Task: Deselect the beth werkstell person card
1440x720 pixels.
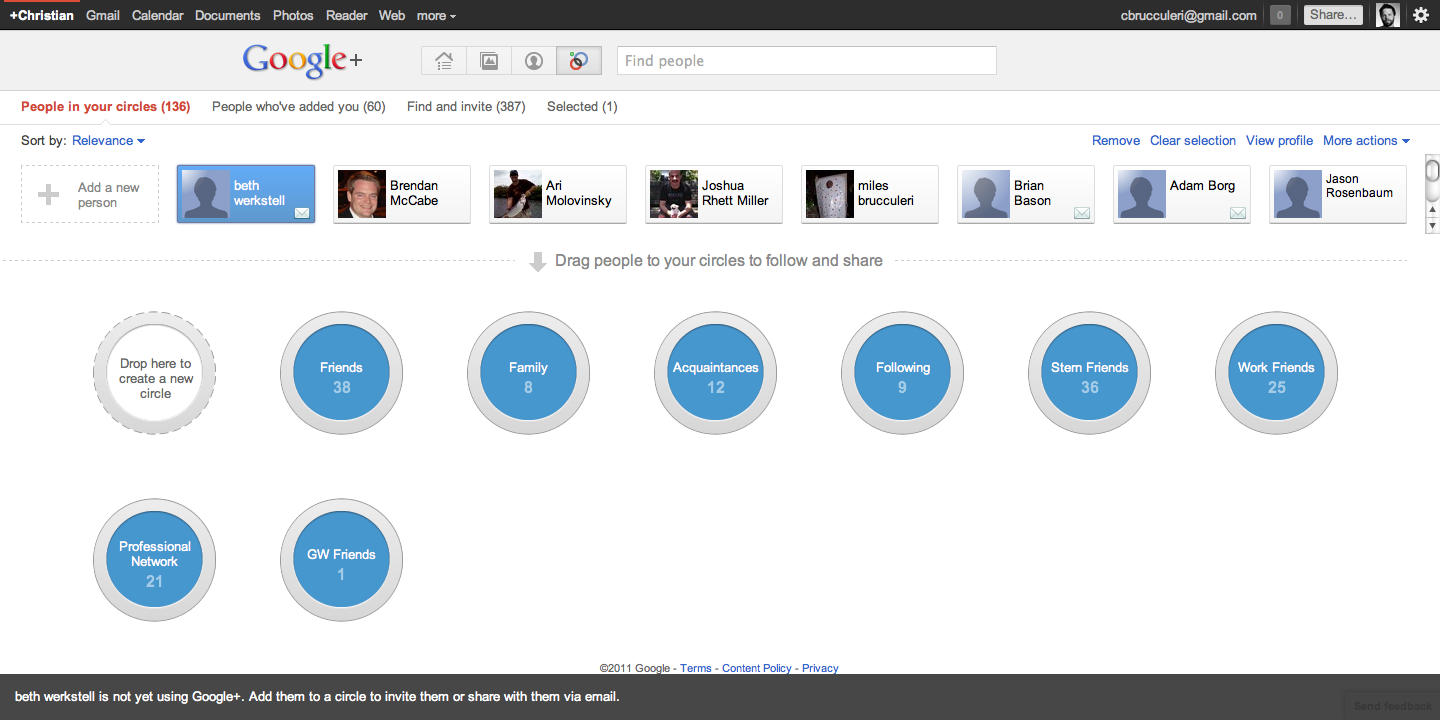Action: 246,194
